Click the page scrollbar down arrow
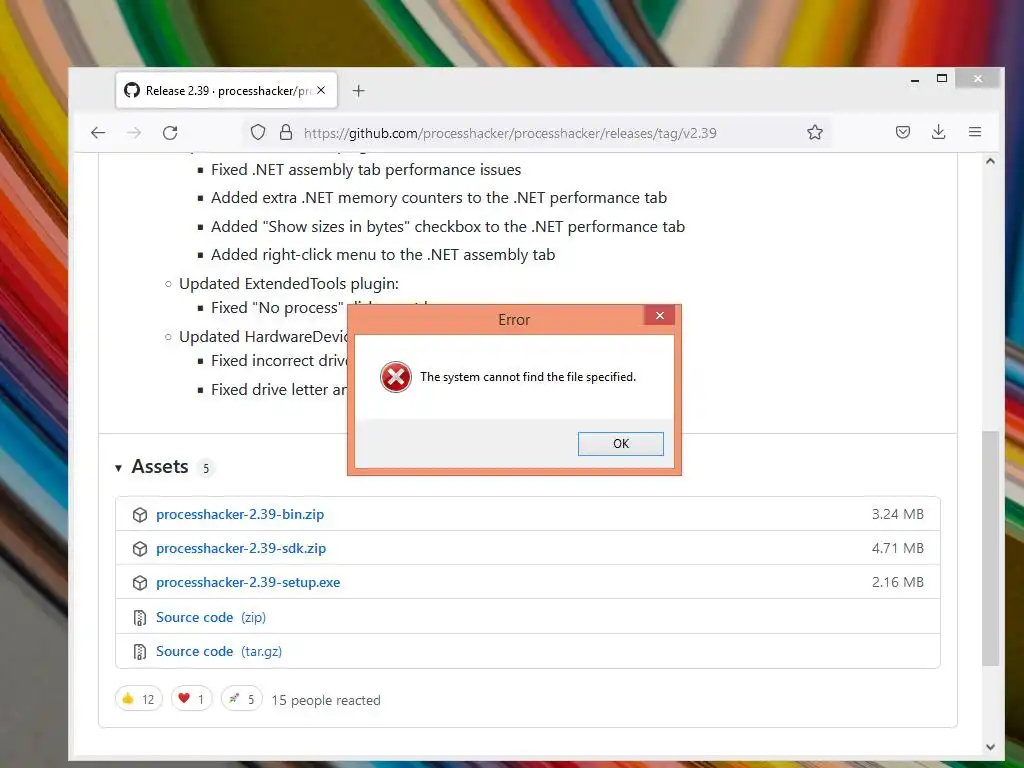 click(991, 746)
